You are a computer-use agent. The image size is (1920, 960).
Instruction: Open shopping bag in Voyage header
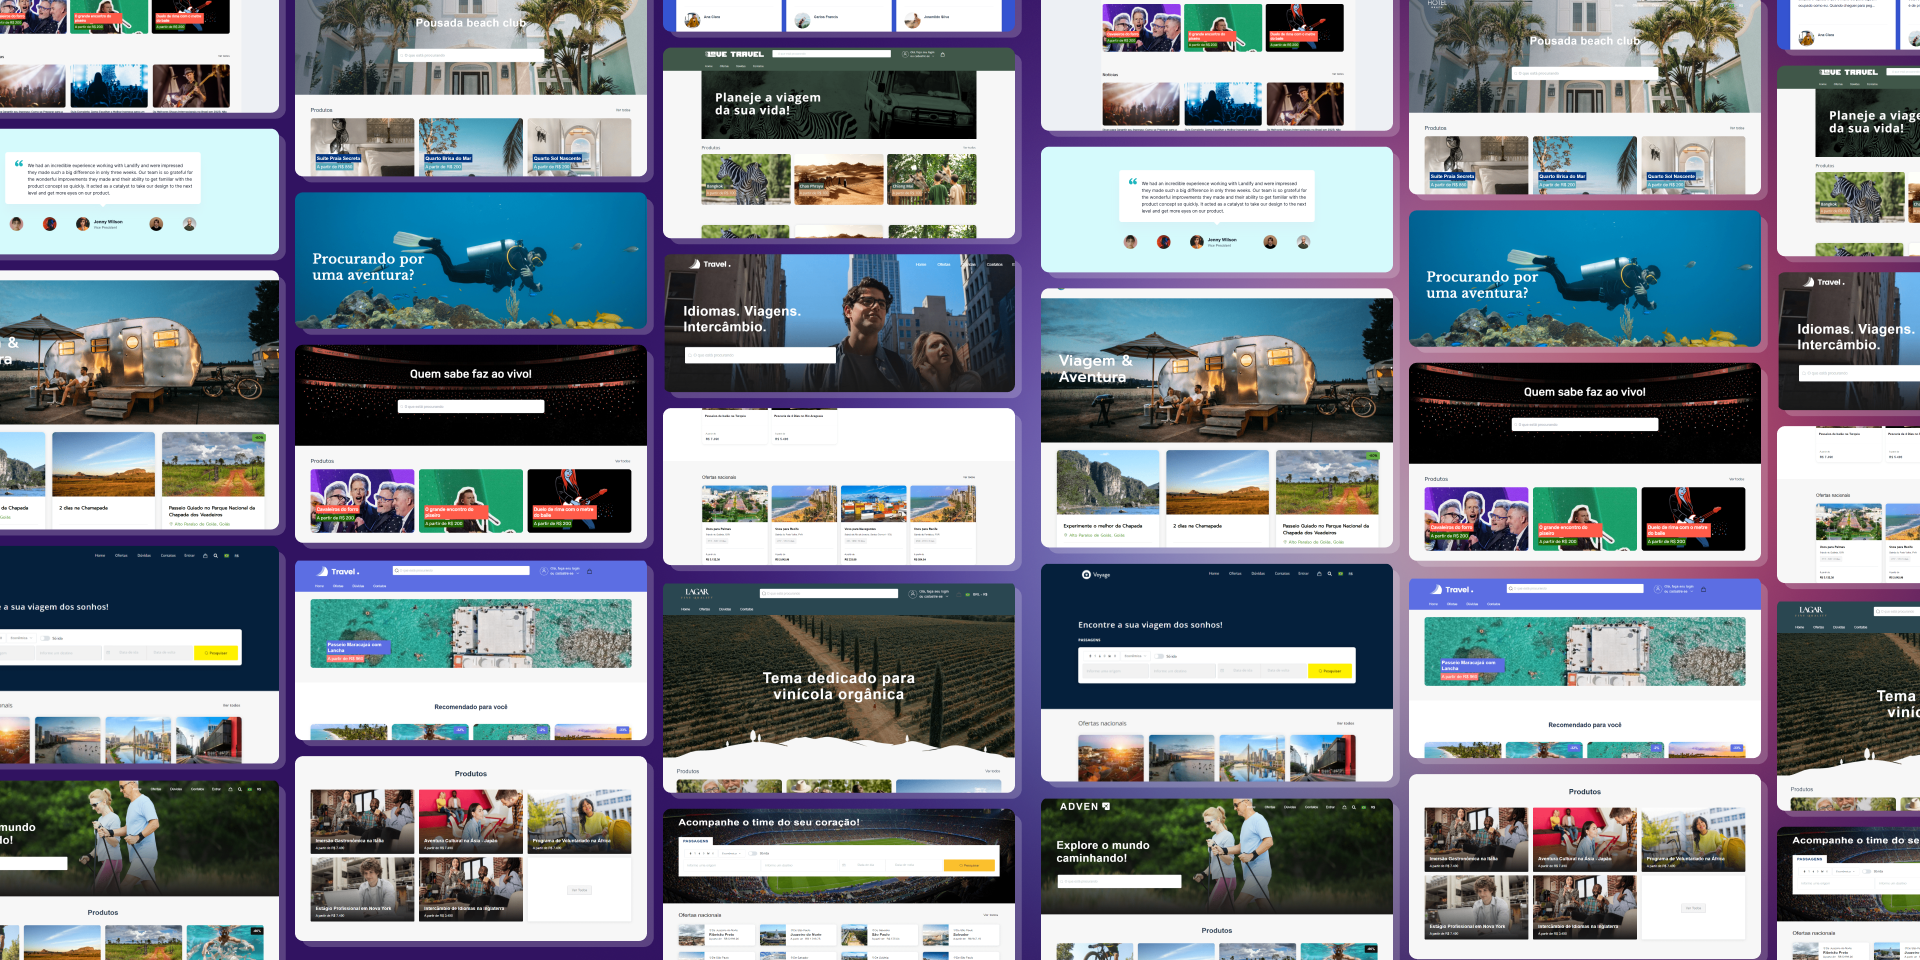(1318, 574)
